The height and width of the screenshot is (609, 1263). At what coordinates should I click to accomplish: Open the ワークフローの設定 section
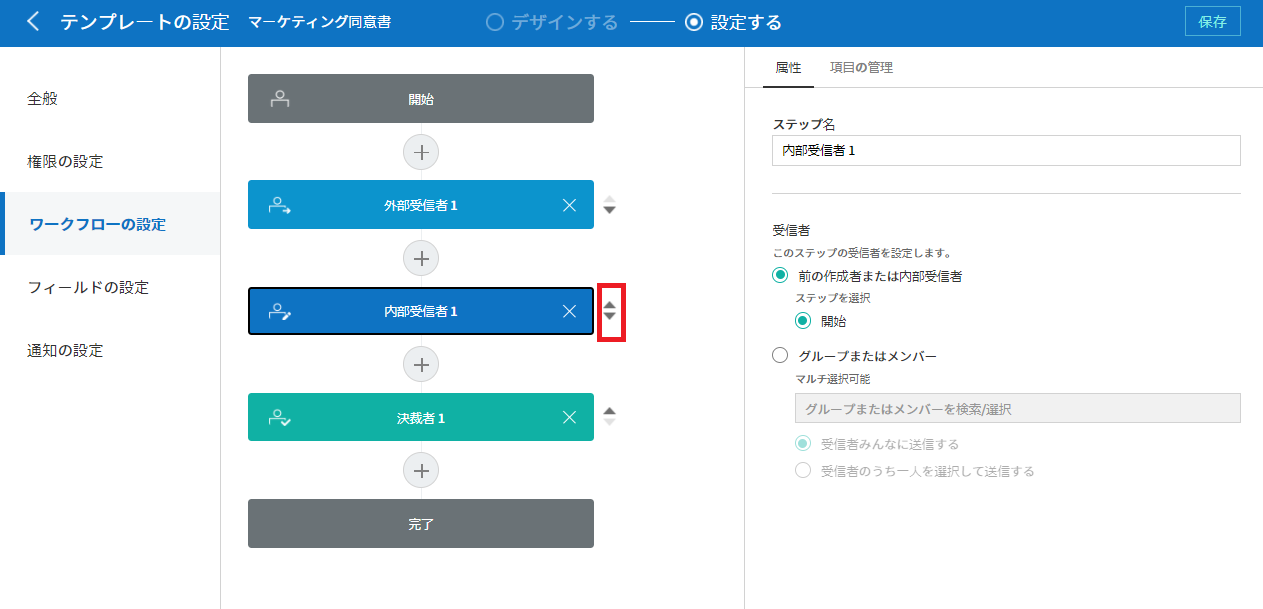pos(110,224)
